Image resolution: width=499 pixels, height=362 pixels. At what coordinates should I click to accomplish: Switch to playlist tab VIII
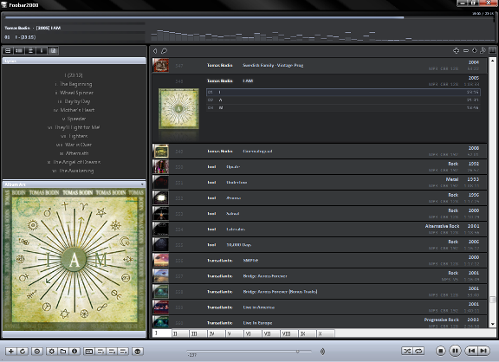(x=288, y=333)
